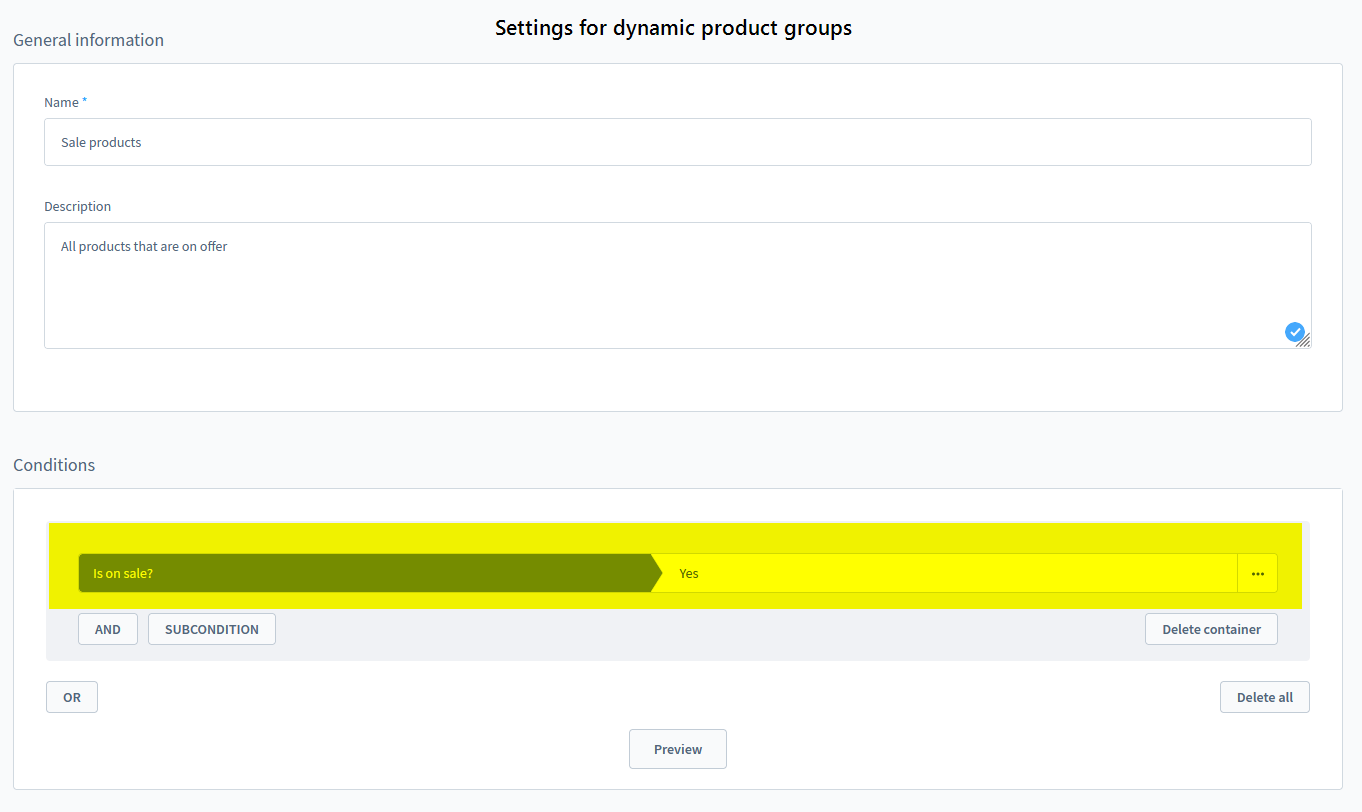The width and height of the screenshot is (1362, 812).
Task: Select the 'General information' heading
Action: click(x=89, y=40)
